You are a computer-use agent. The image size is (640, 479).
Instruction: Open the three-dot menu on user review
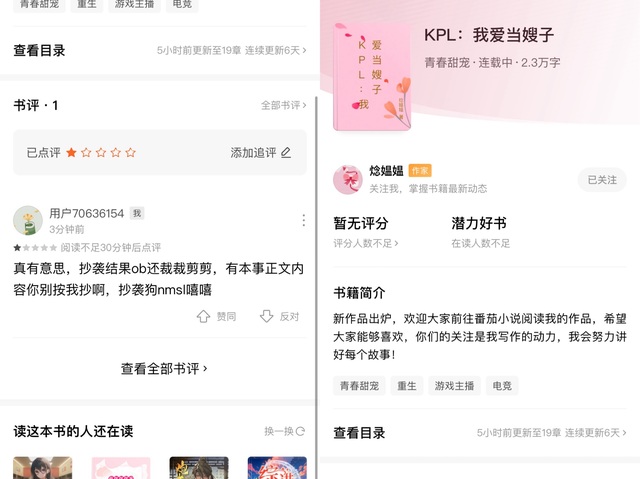point(303,220)
